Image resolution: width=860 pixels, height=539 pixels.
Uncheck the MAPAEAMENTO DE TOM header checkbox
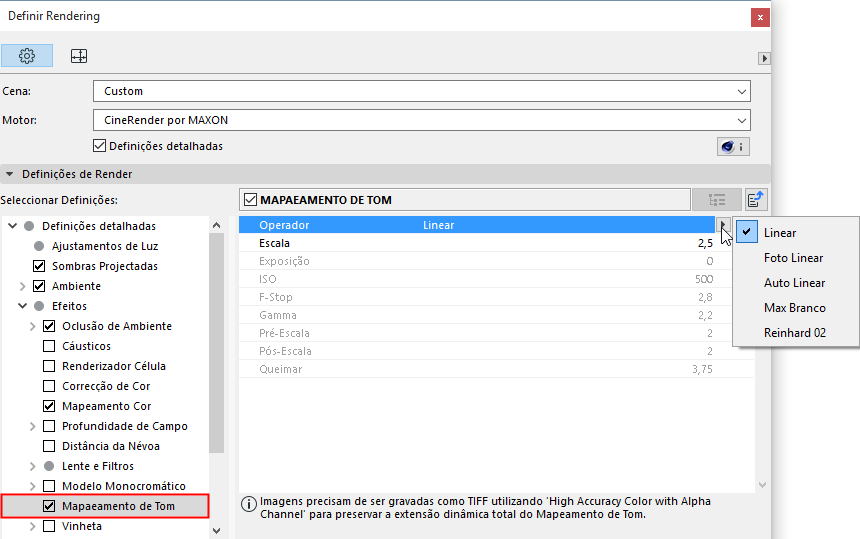[251, 200]
